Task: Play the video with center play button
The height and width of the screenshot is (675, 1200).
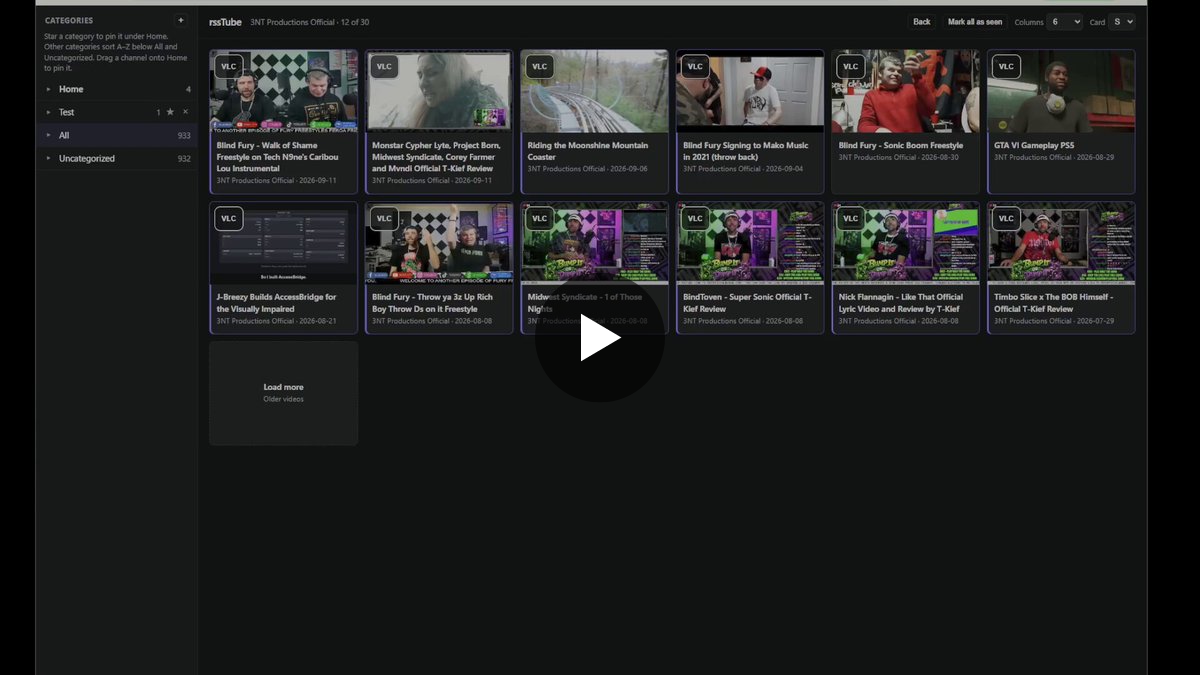Action: [x=600, y=338]
